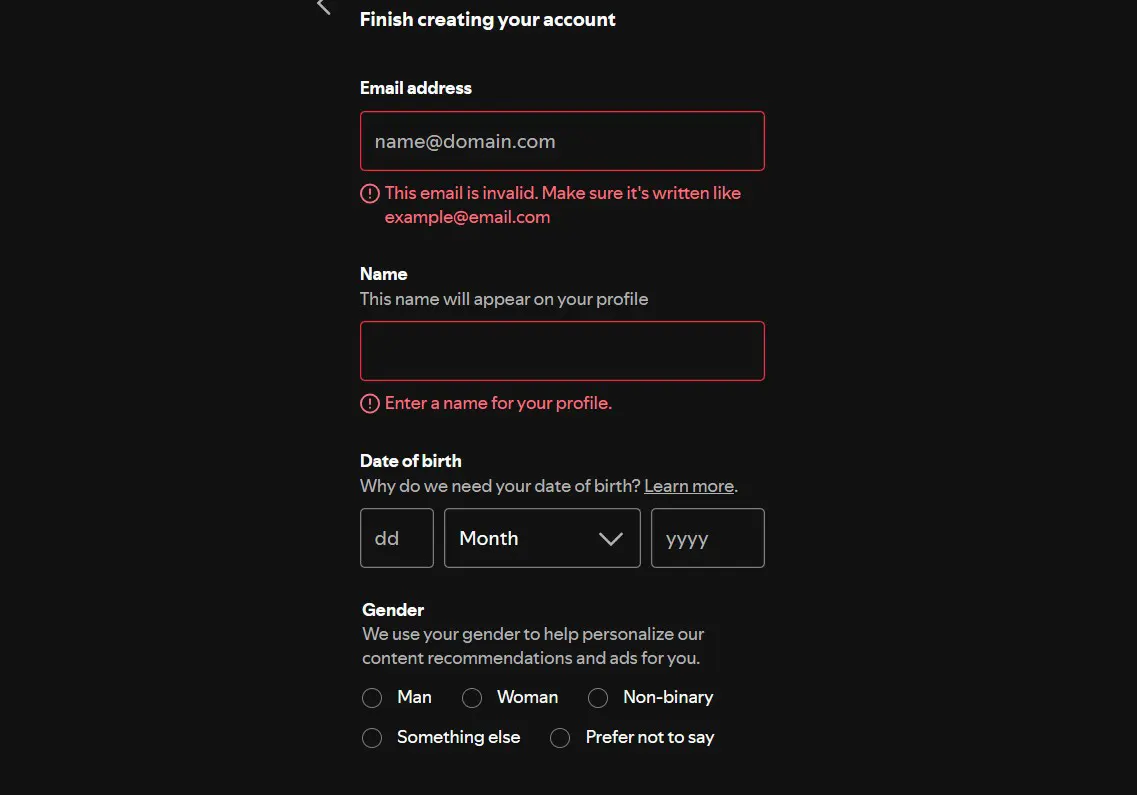The width and height of the screenshot is (1137, 795).
Task: Click the yyyy year input box
Action: click(707, 538)
